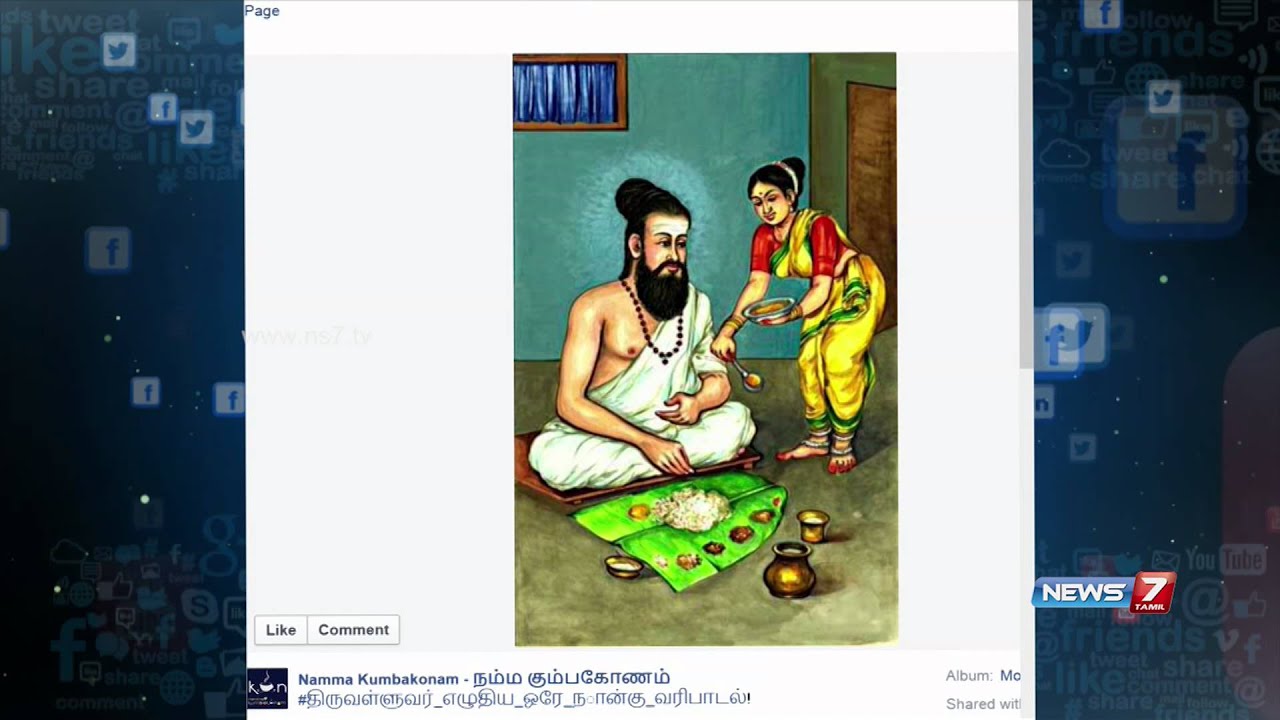Click the www.ns7.tv watermark text
This screenshot has width=1280, height=720.
click(x=308, y=337)
